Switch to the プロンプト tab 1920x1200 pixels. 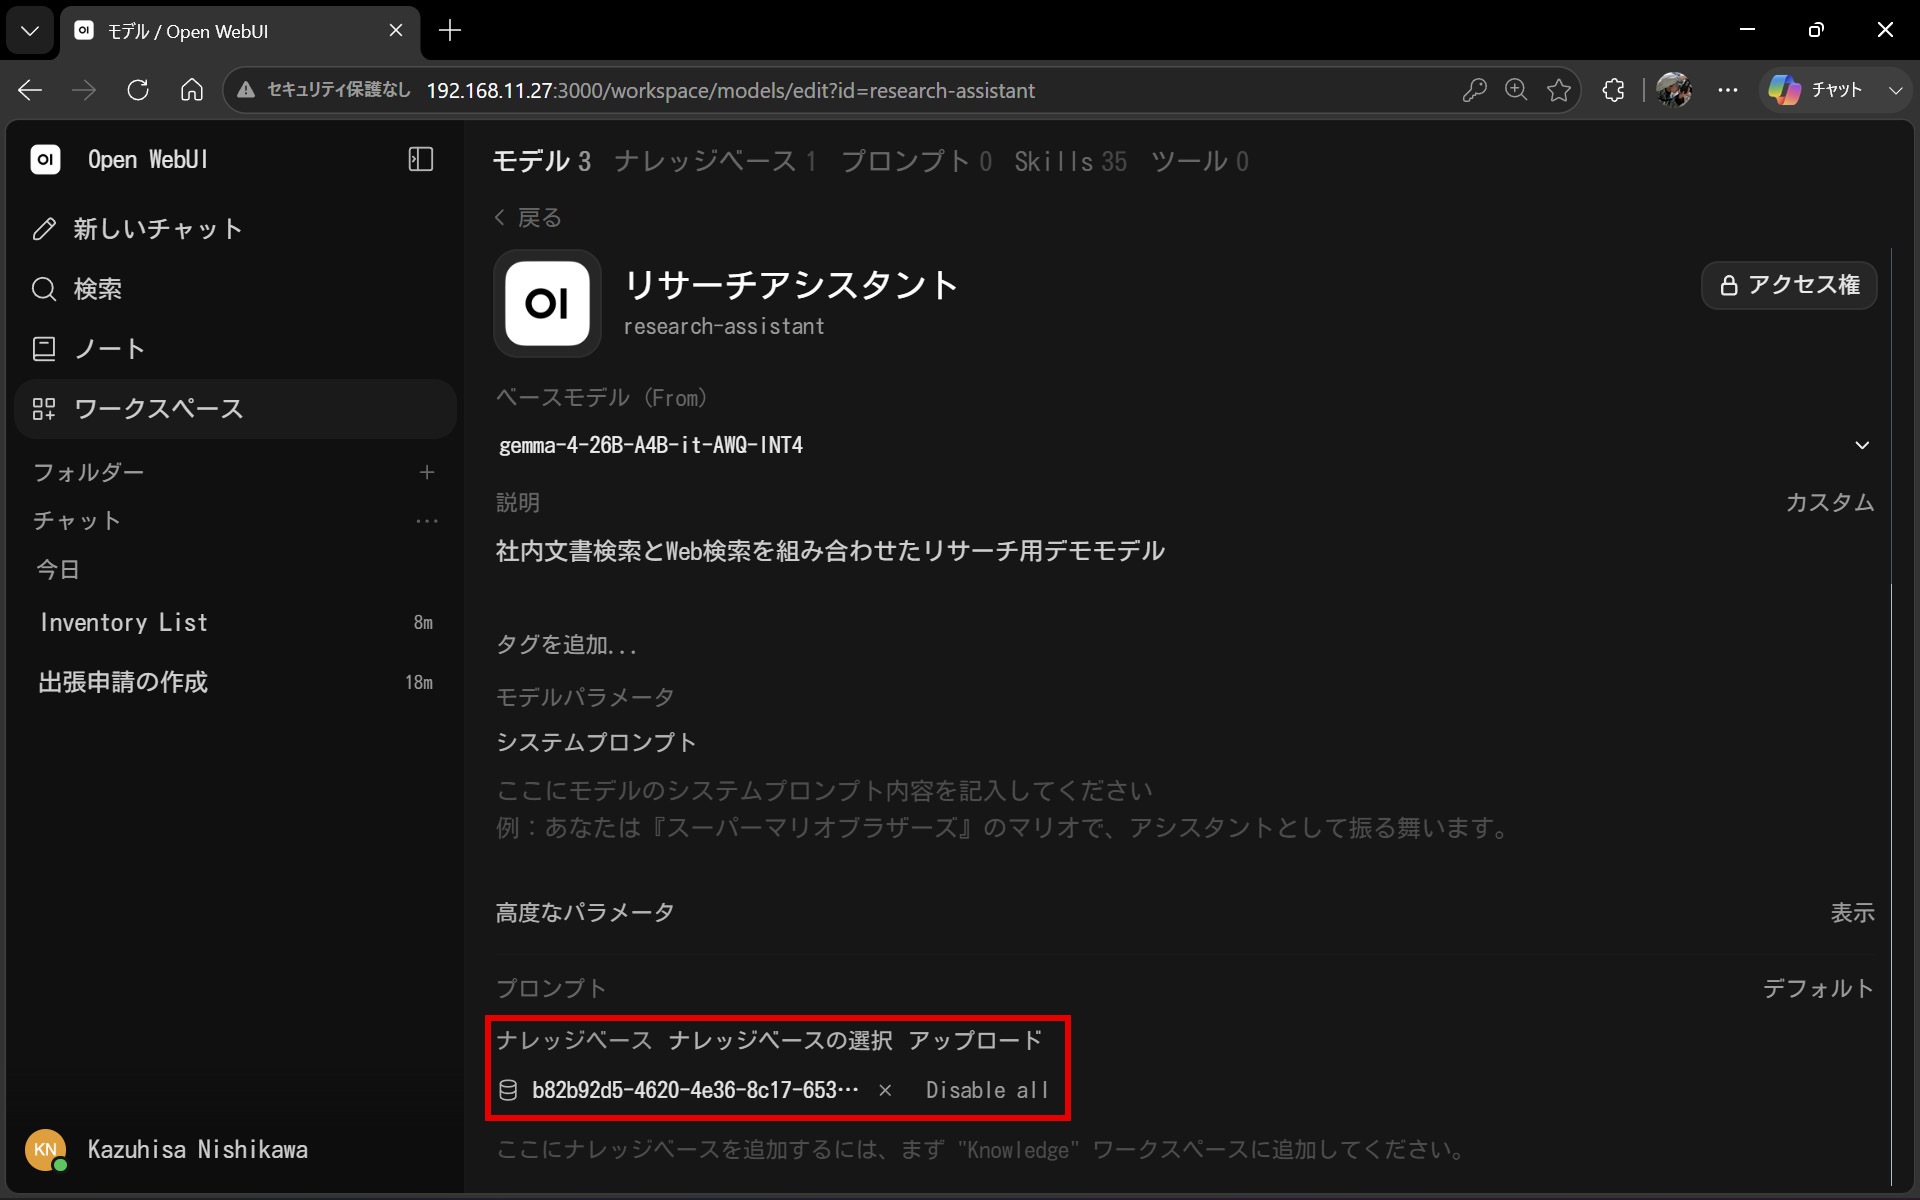coord(916,161)
